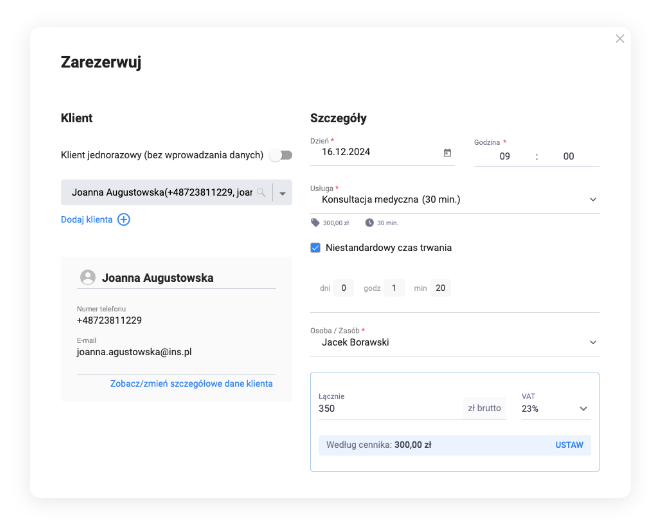Close the reservation dialog with X
This screenshot has width=661, height=531.
[x=619, y=39]
